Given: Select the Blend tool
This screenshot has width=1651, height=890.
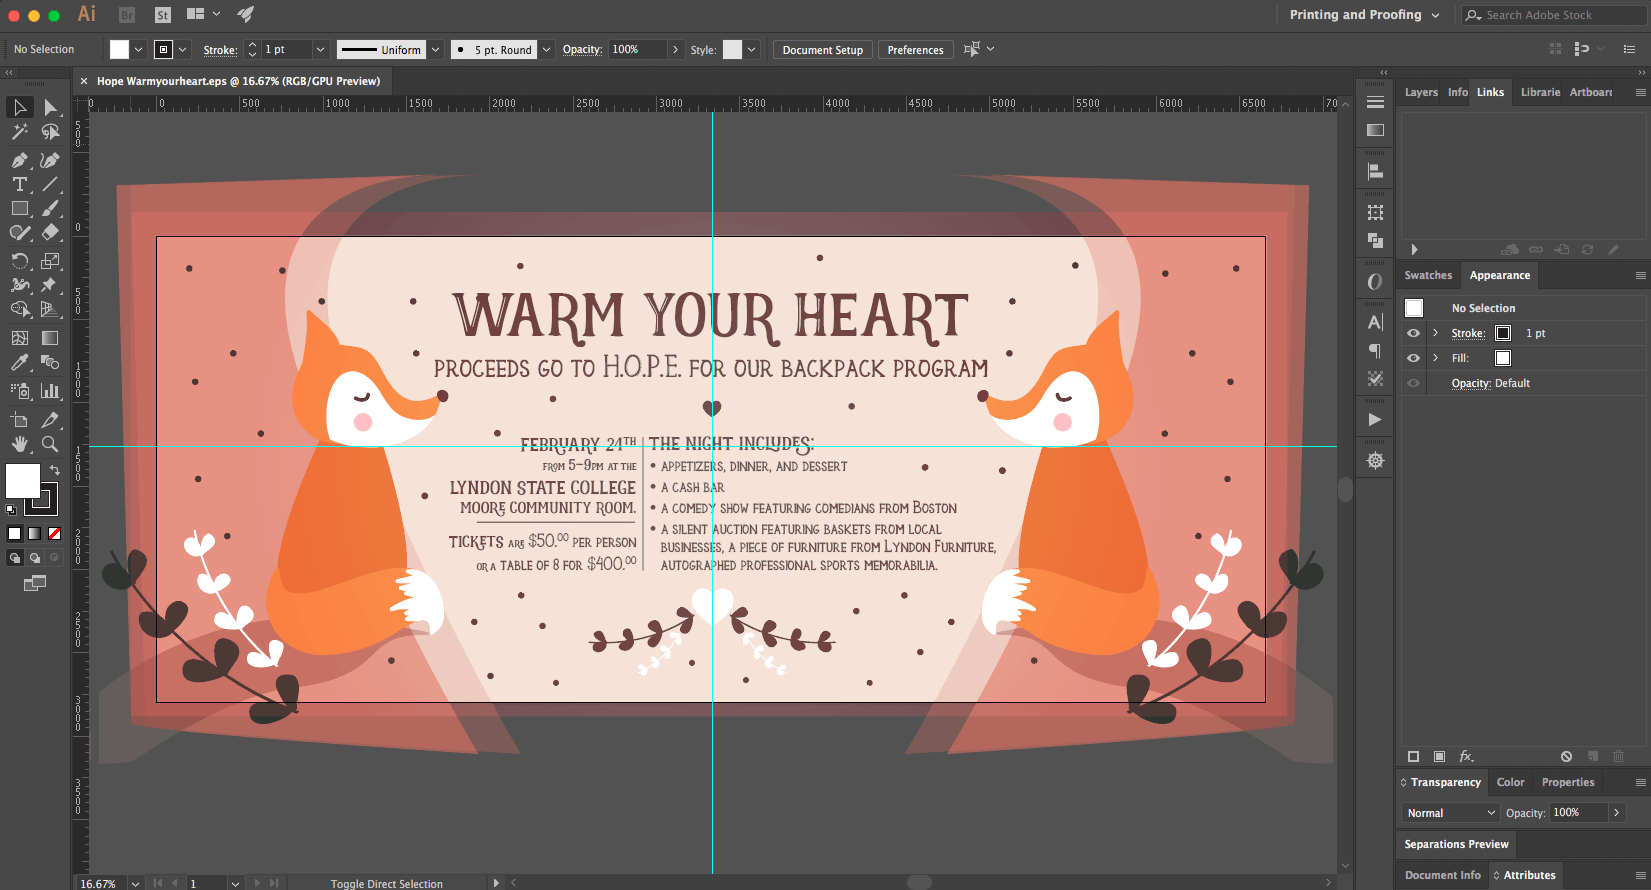Looking at the screenshot, I should [50, 362].
